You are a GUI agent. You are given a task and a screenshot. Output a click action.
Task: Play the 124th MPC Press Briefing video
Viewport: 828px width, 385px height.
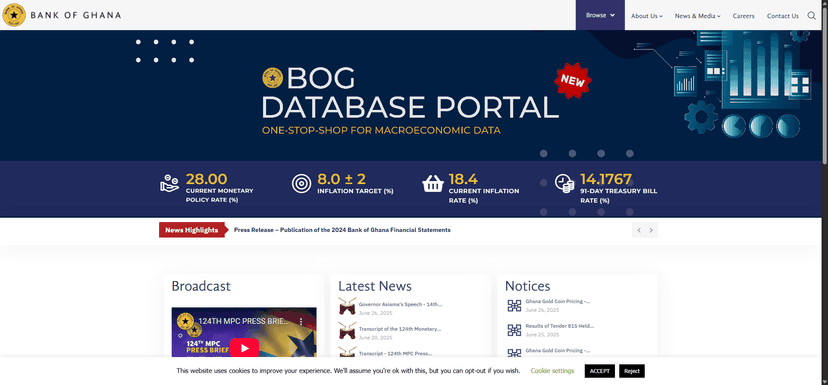pyautogui.click(x=244, y=349)
